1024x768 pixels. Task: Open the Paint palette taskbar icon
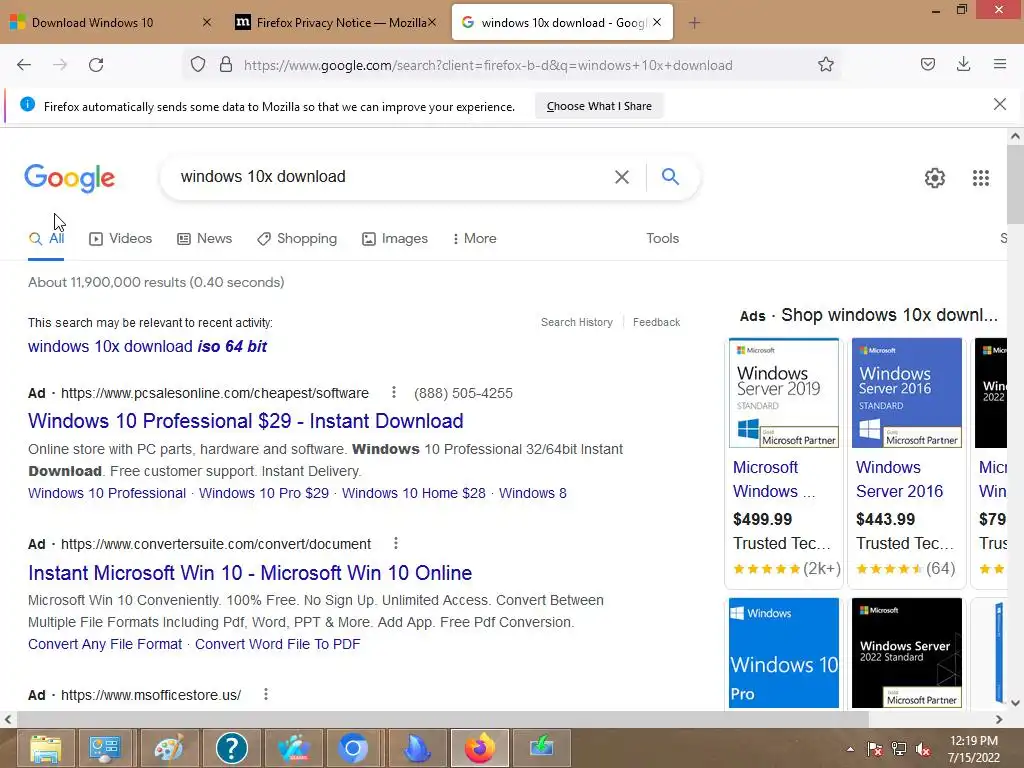(x=169, y=748)
